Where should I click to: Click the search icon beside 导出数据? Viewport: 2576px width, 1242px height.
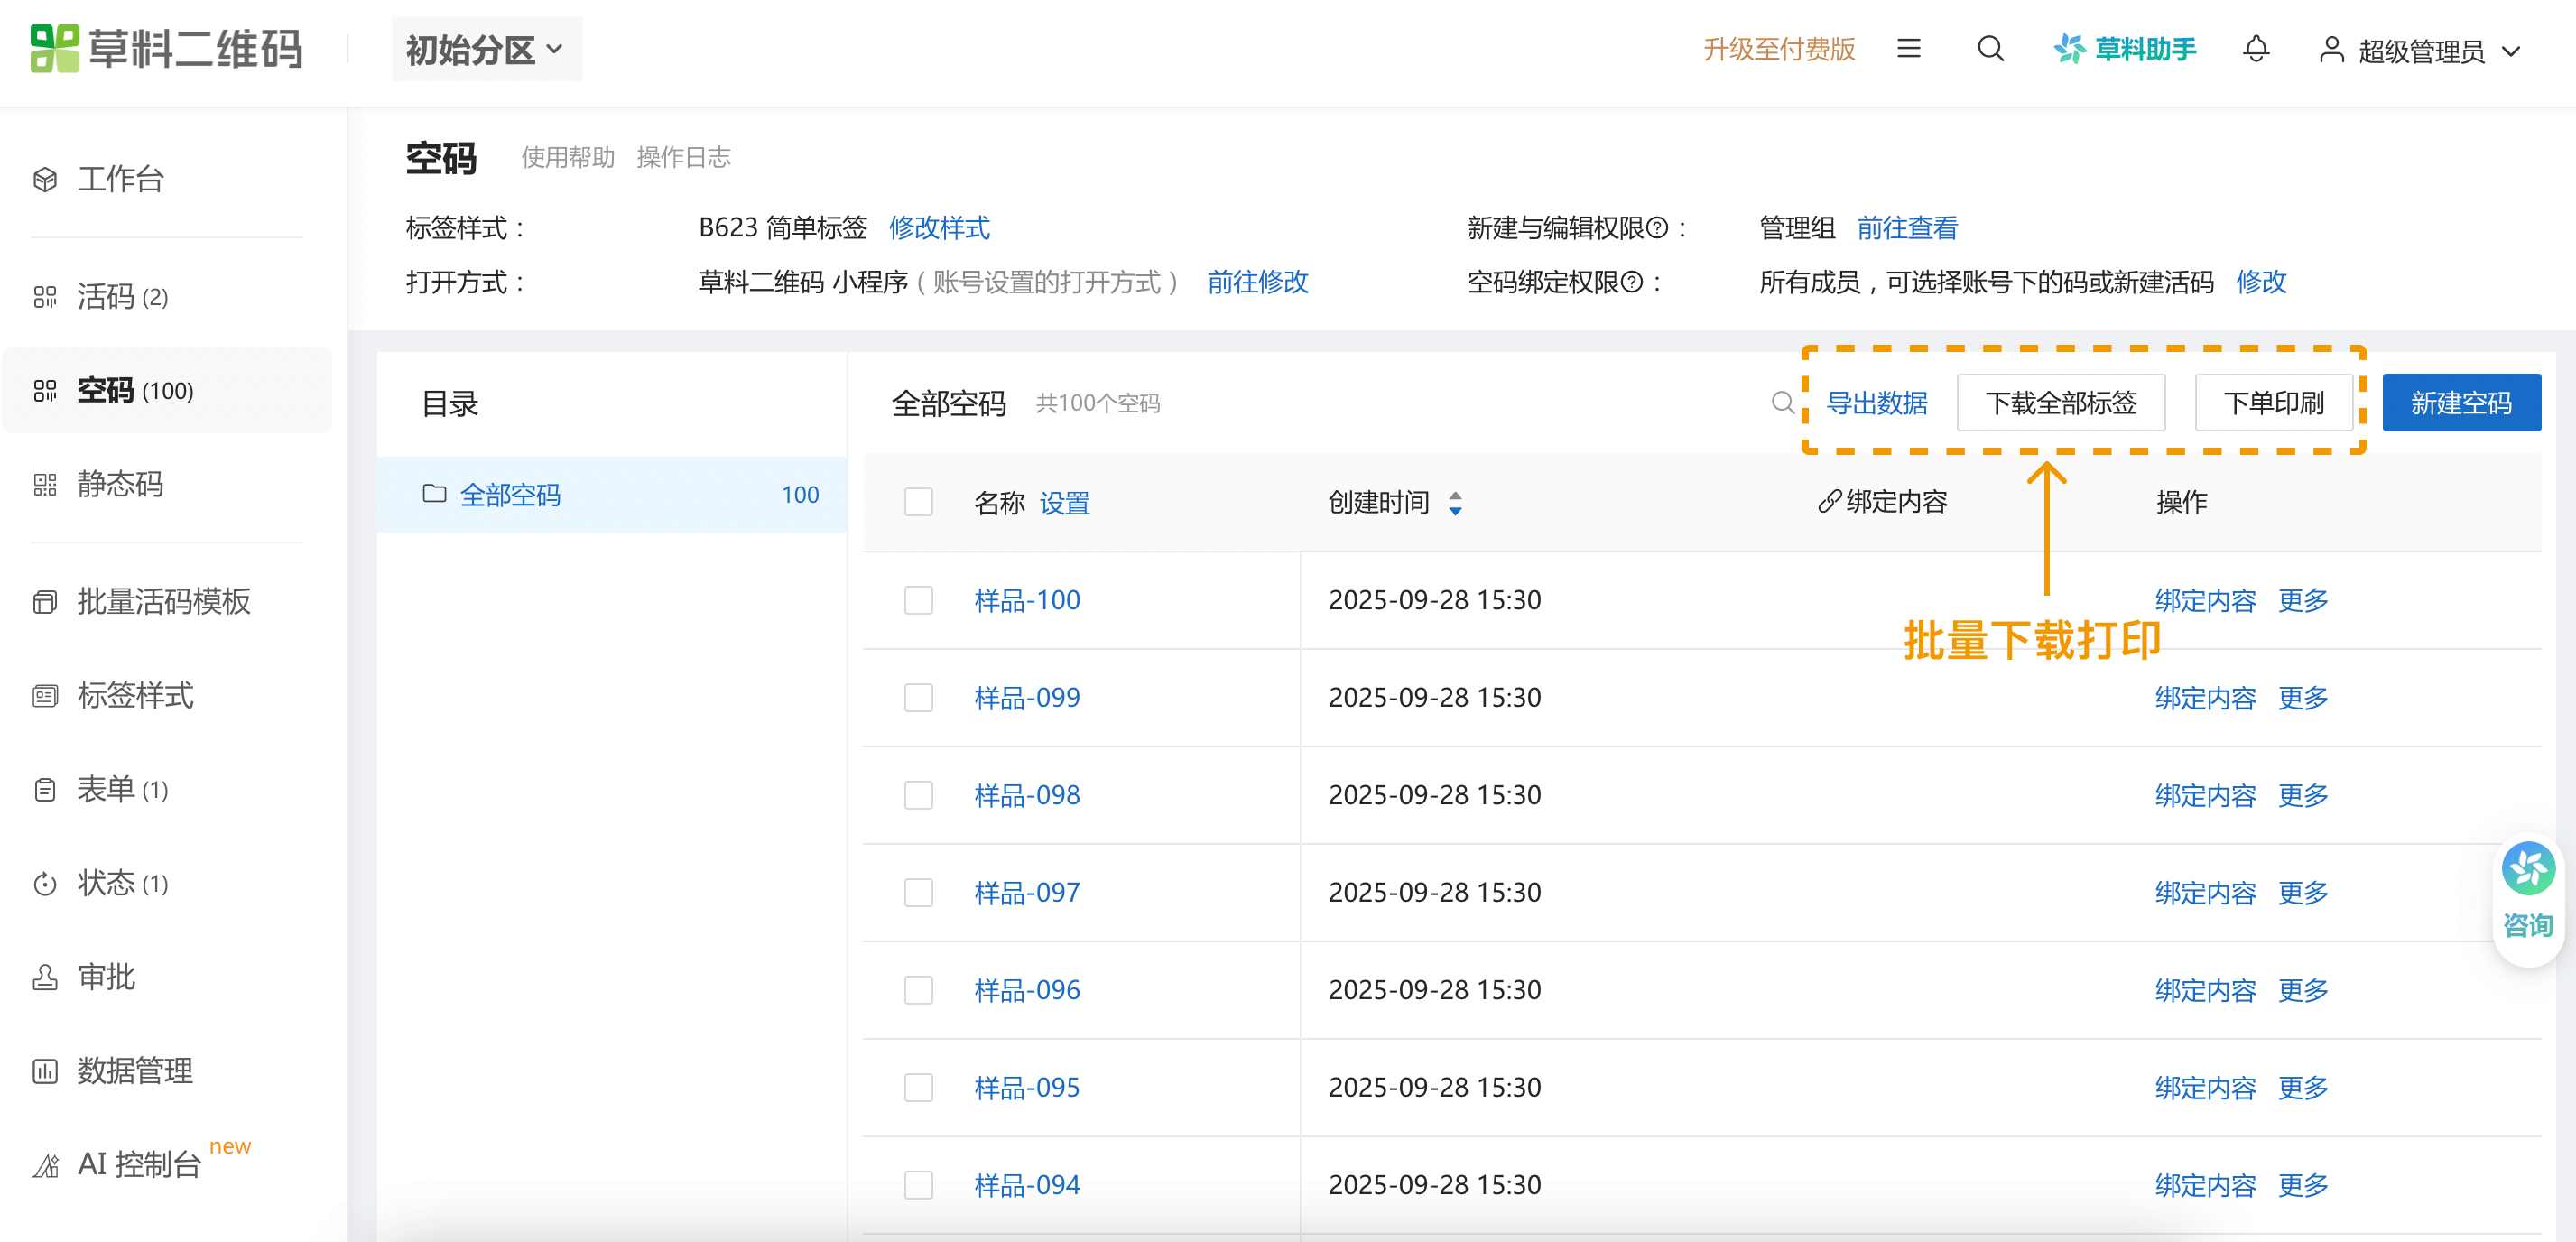pyautogui.click(x=1782, y=403)
